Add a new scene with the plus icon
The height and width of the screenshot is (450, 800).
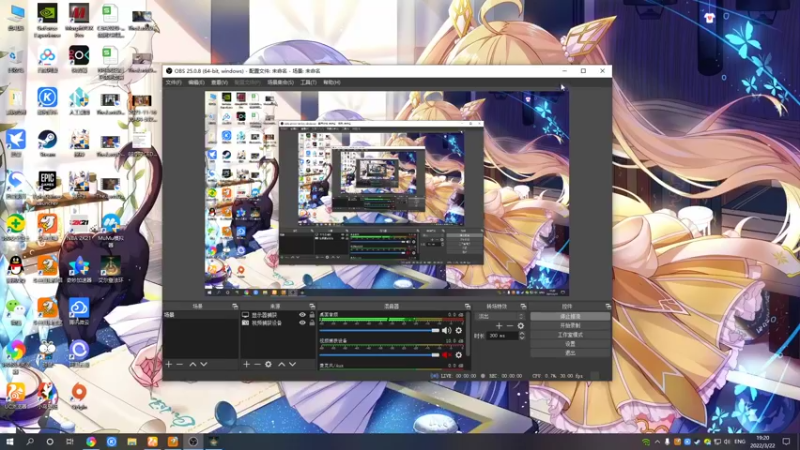point(169,364)
